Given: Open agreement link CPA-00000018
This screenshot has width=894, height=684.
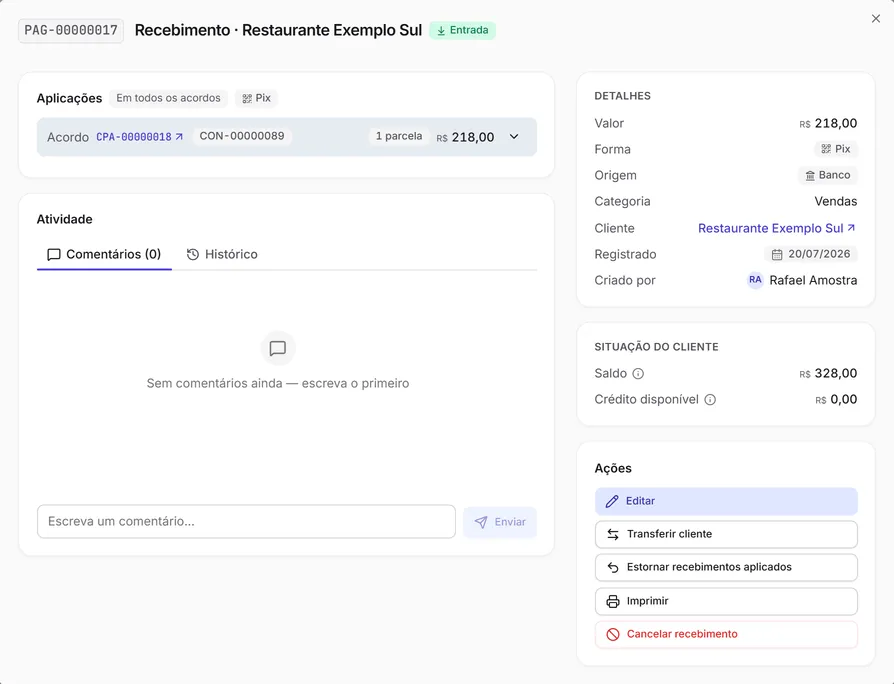Looking at the screenshot, I should pyautogui.click(x=140, y=137).
